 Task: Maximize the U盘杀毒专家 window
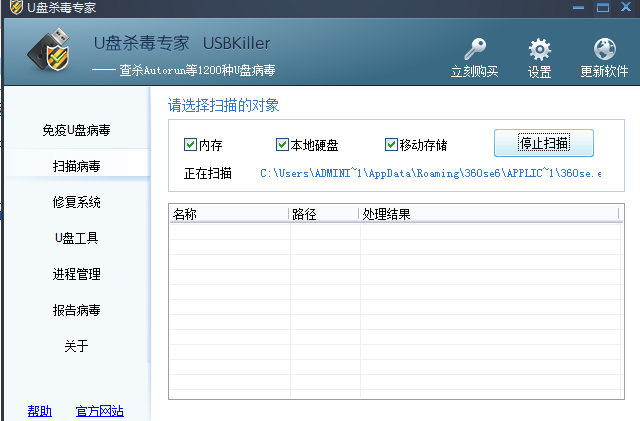coord(603,7)
